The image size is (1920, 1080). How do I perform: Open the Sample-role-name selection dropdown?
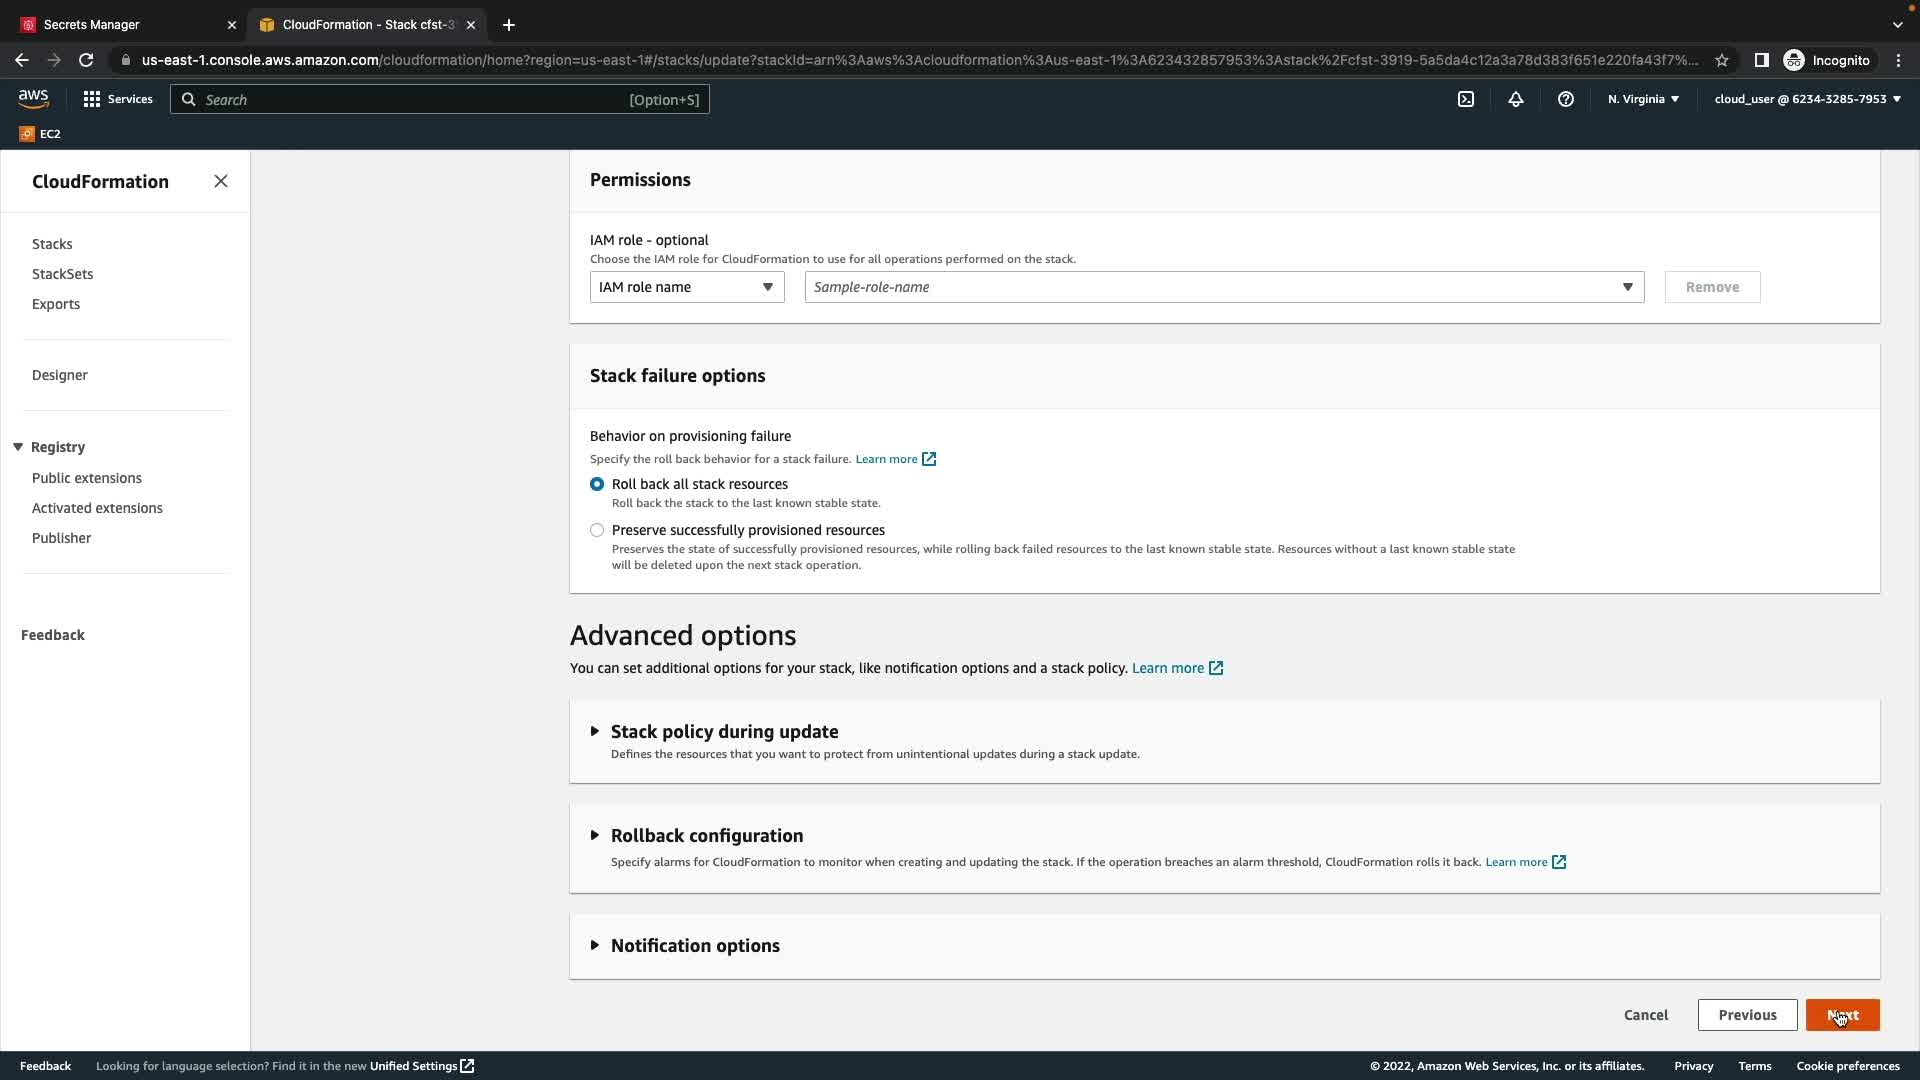point(1223,287)
